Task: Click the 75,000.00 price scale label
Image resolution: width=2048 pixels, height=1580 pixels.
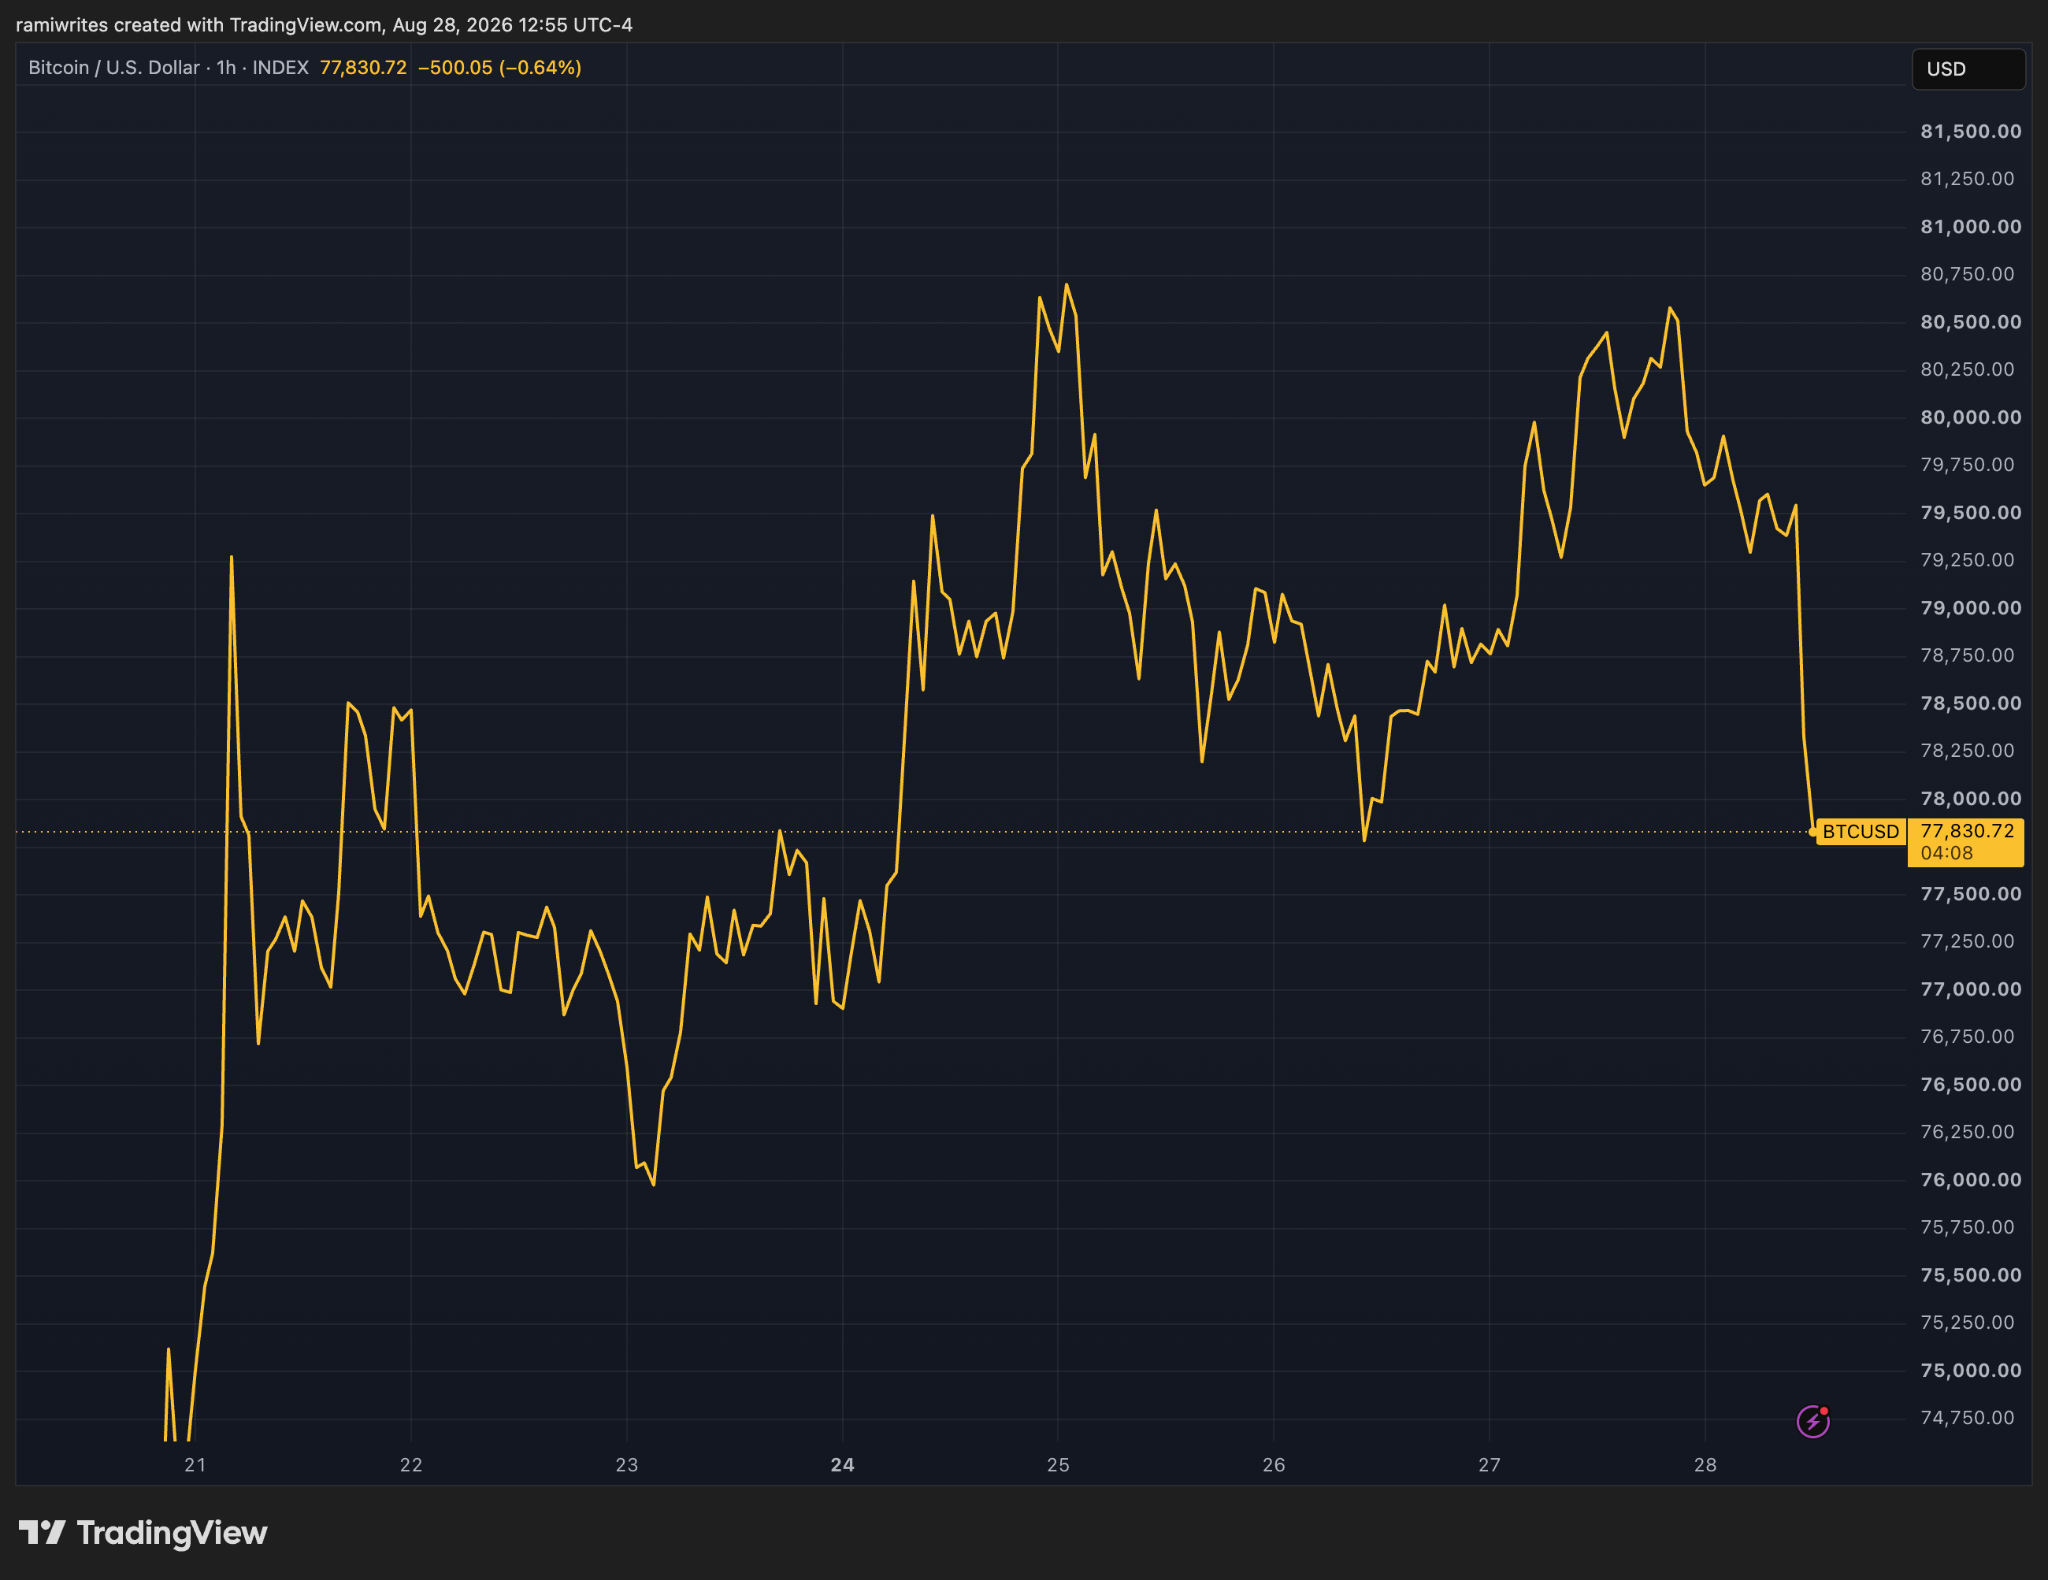Action: point(1970,1370)
